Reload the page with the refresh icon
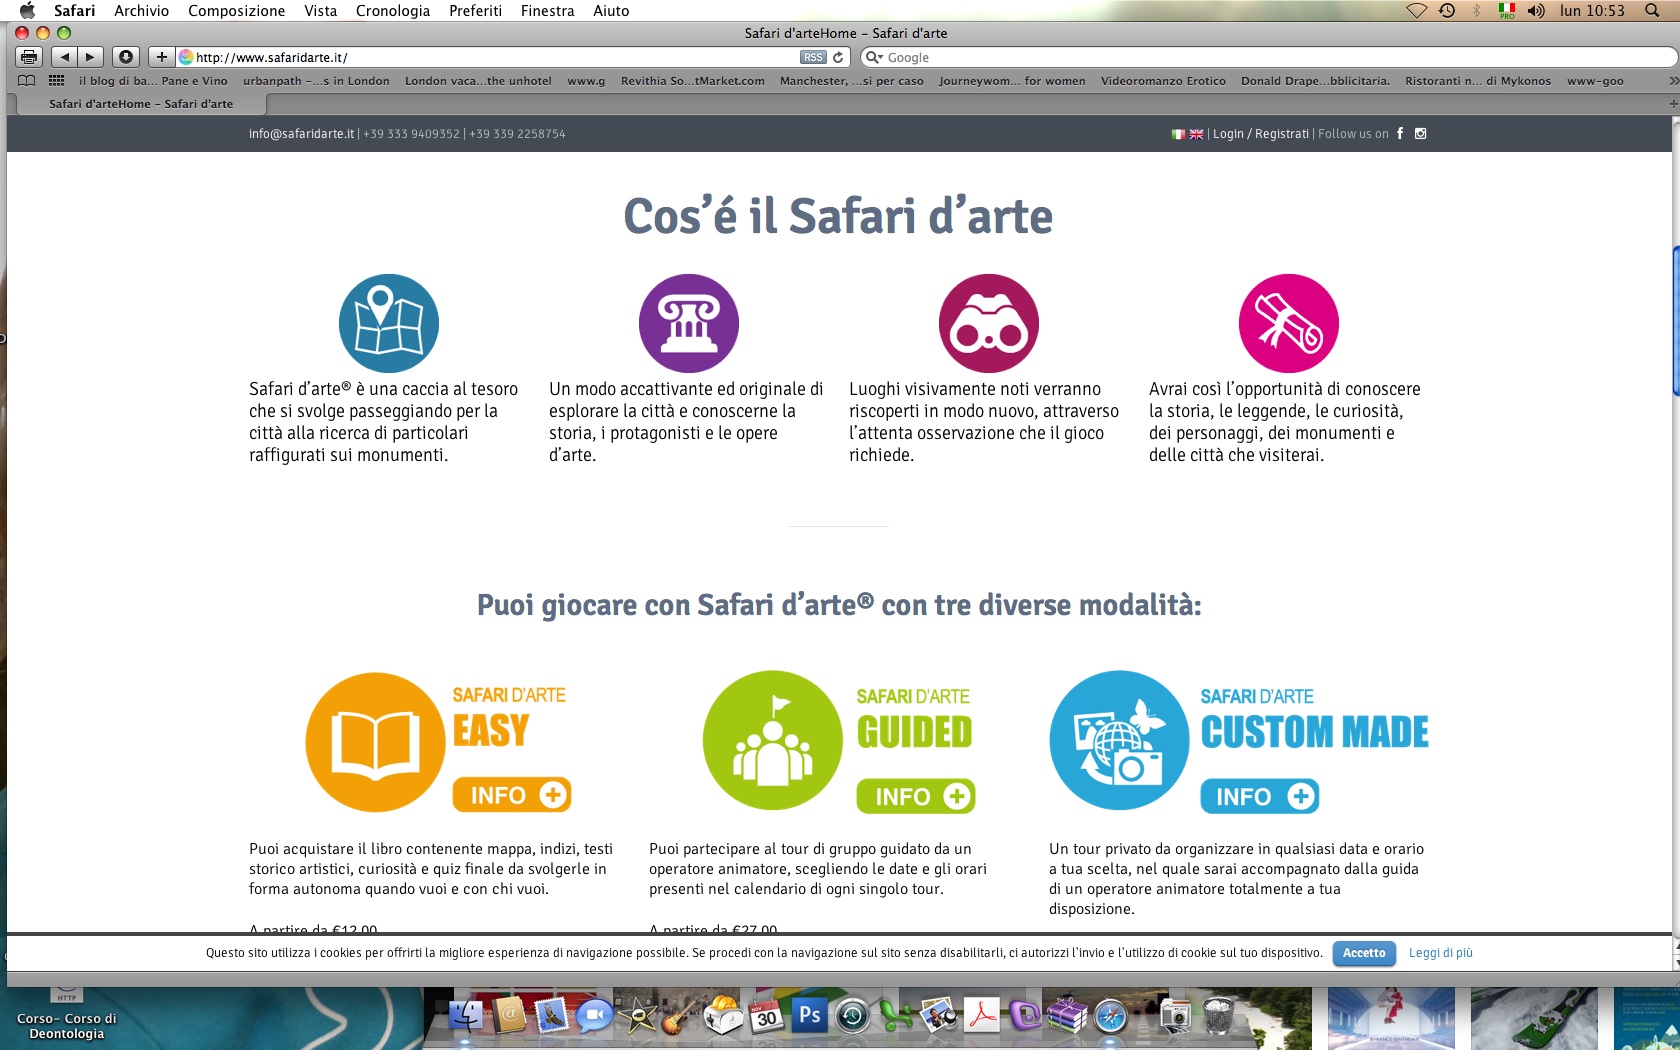 [x=838, y=57]
